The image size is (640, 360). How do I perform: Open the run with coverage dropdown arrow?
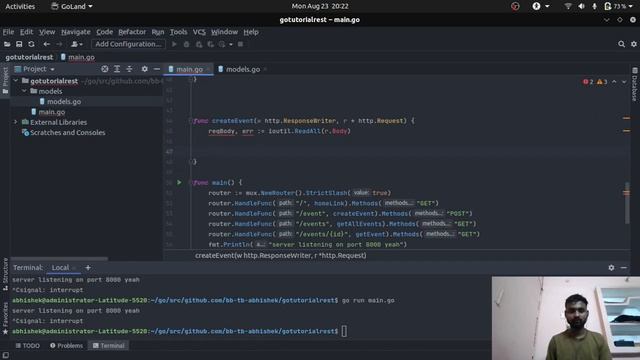231,44
